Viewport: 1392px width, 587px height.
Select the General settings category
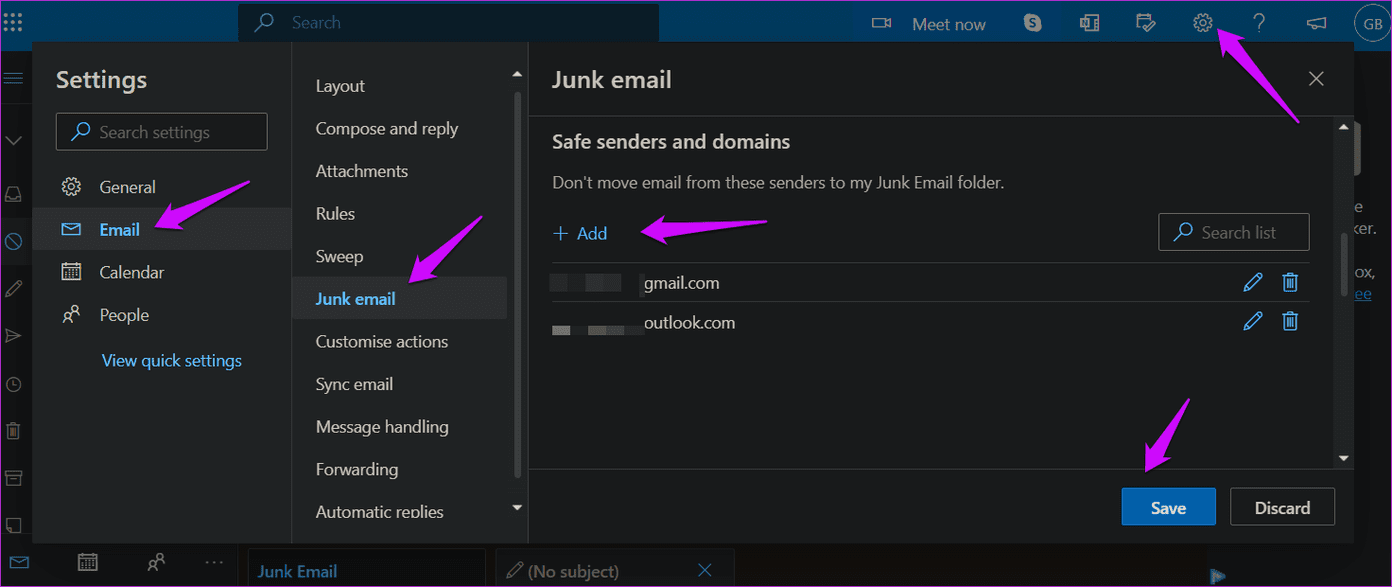pyautogui.click(x=162, y=187)
